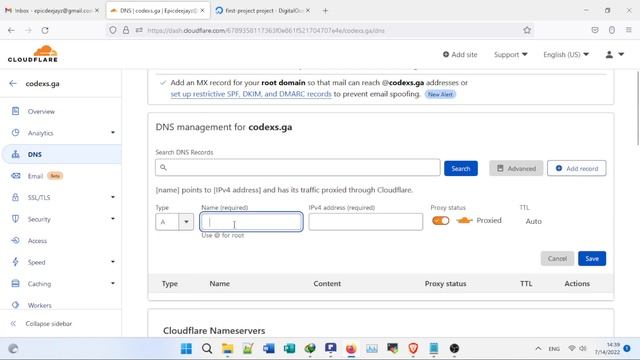
Task: Expand the Analytics submenu arrow
Action: 113,133
